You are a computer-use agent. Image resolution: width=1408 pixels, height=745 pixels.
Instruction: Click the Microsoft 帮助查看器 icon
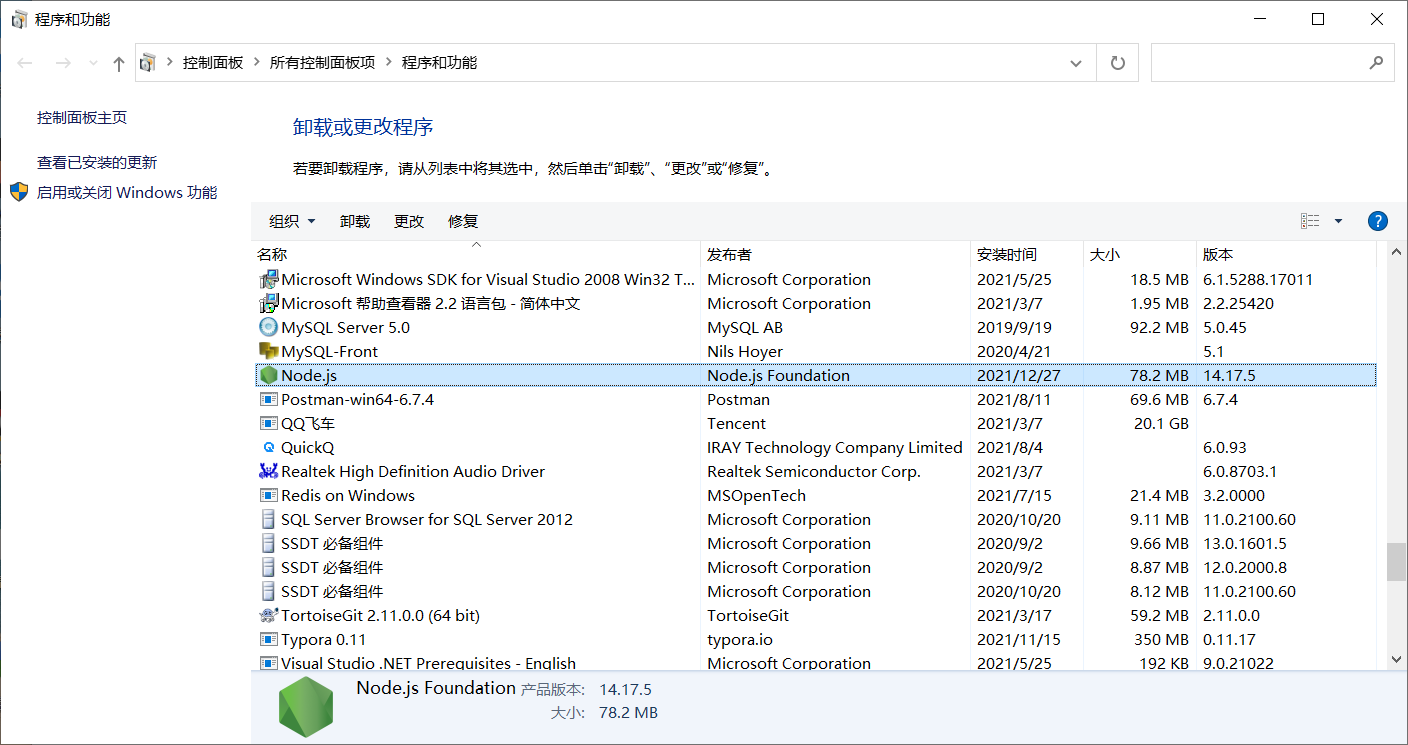[x=268, y=303]
